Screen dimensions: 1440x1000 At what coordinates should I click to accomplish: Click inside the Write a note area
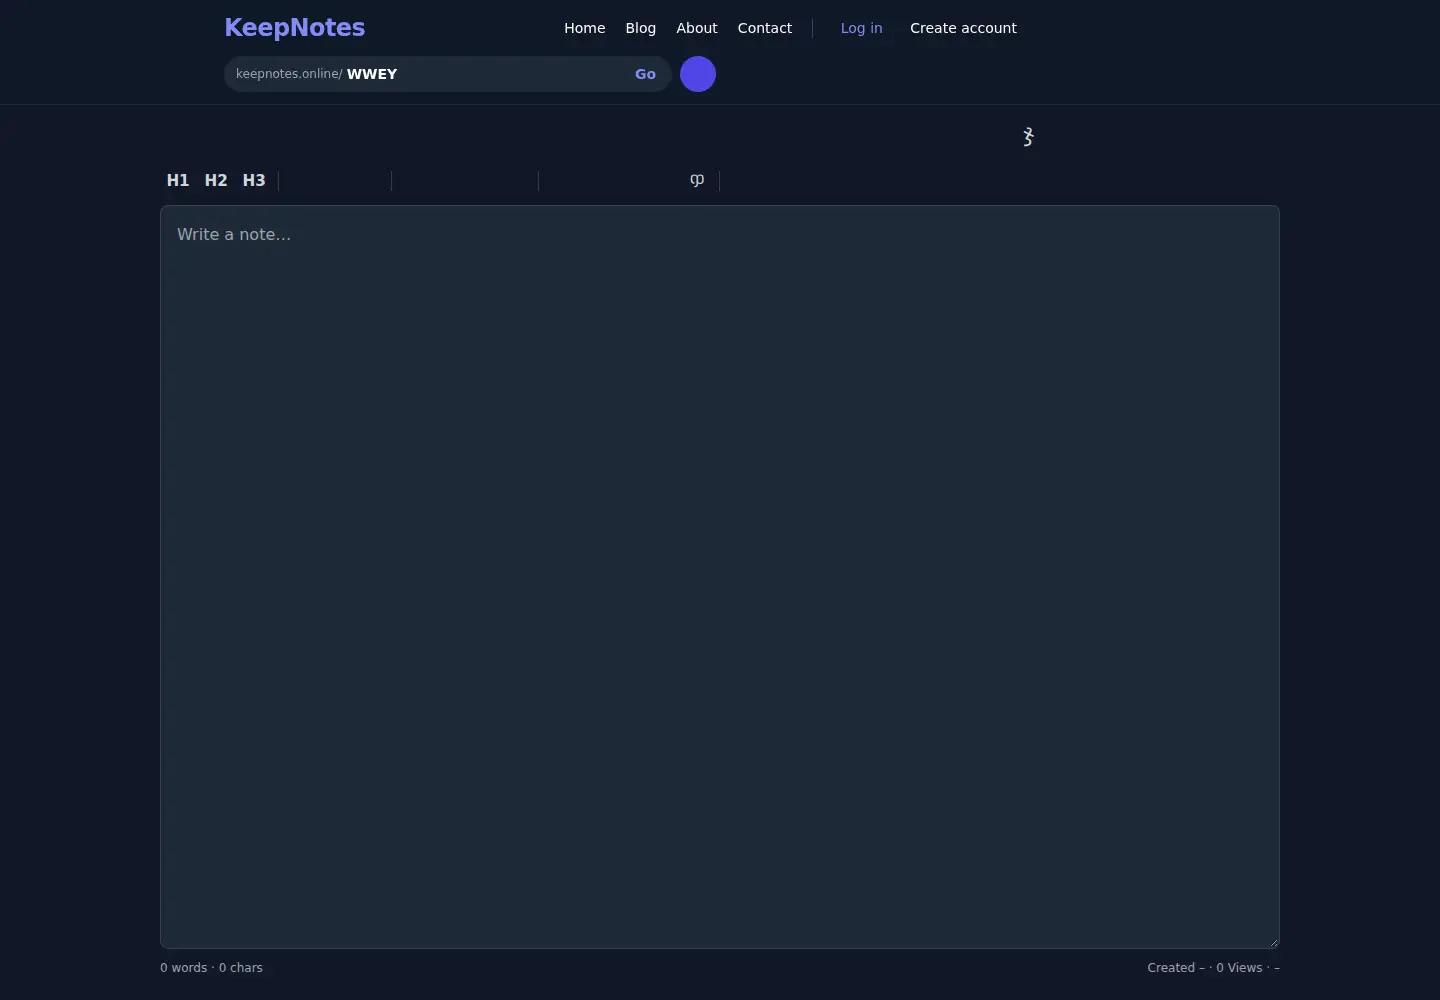coord(720,577)
